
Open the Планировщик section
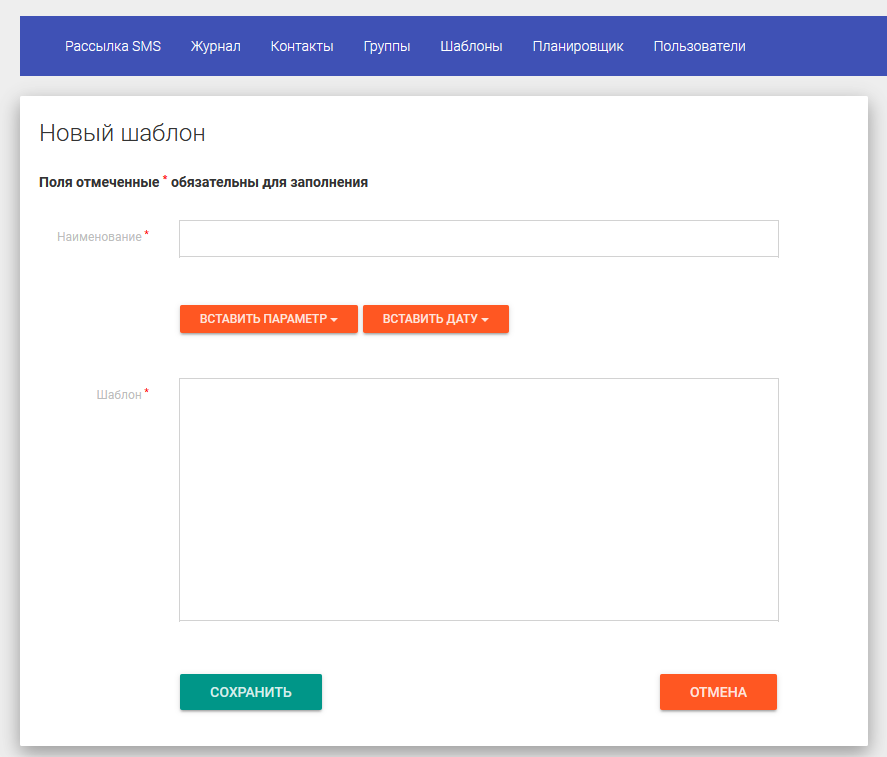578,46
